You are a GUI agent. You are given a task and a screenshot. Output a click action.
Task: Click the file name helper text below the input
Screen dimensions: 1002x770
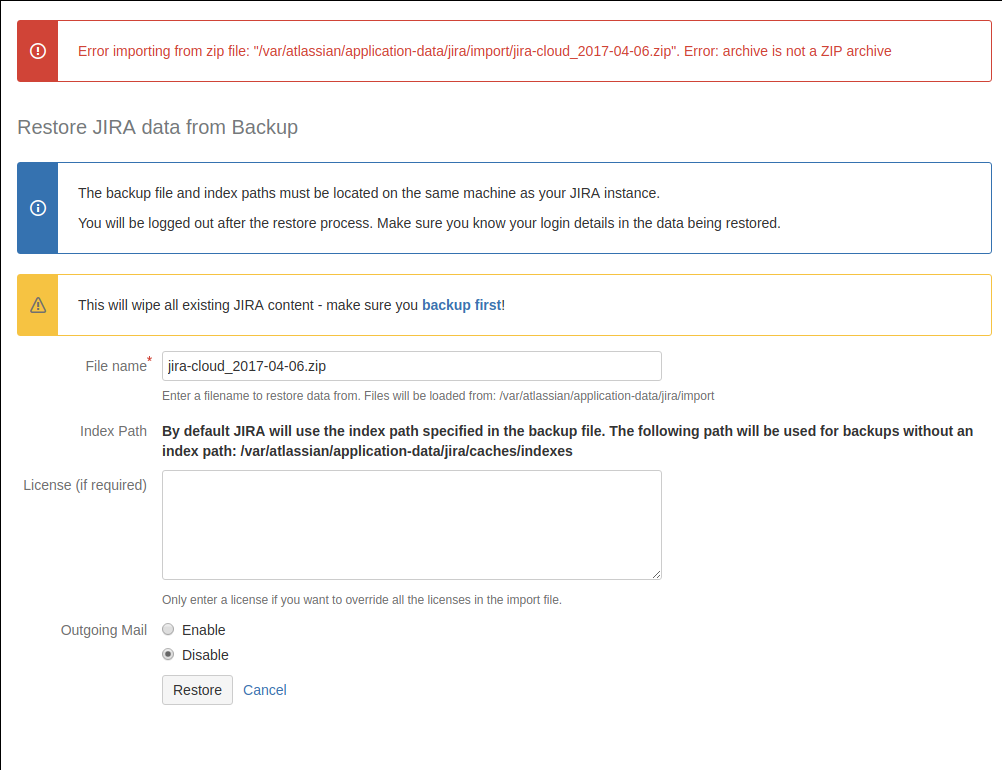click(438, 396)
